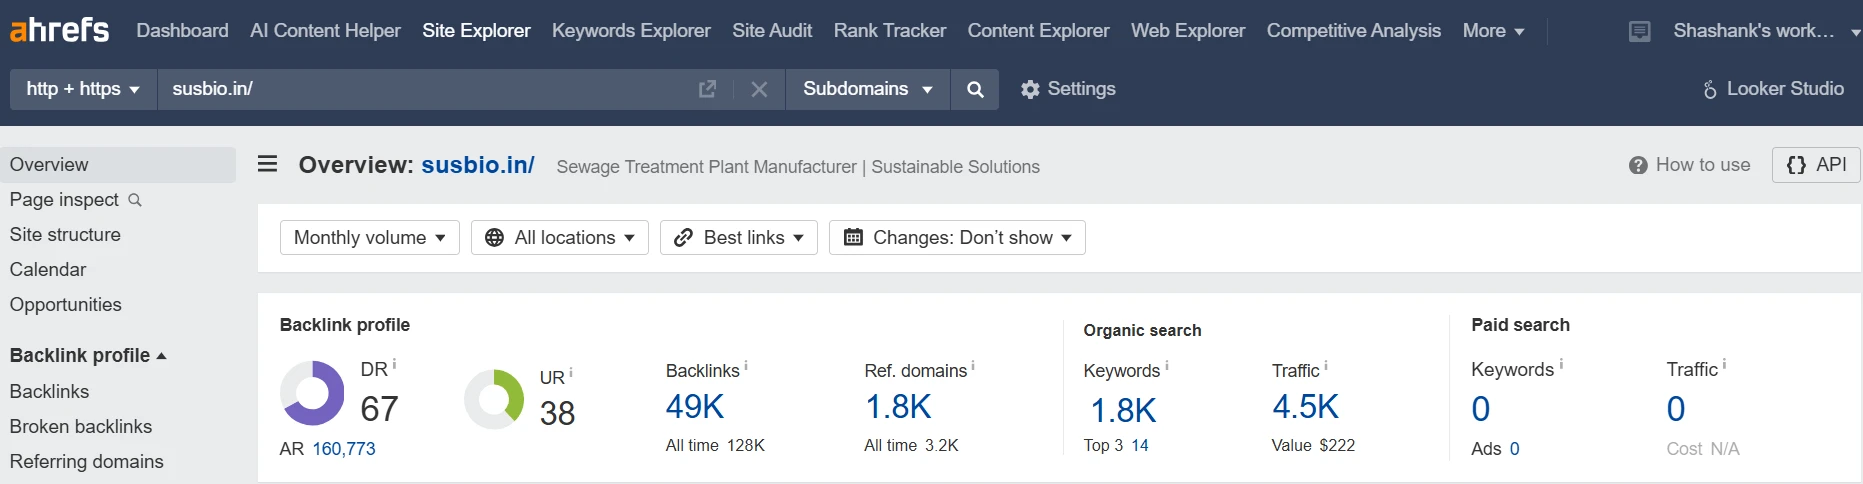Open the http + https protocol dropdown
The image size is (1863, 484).
tap(84, 89)
